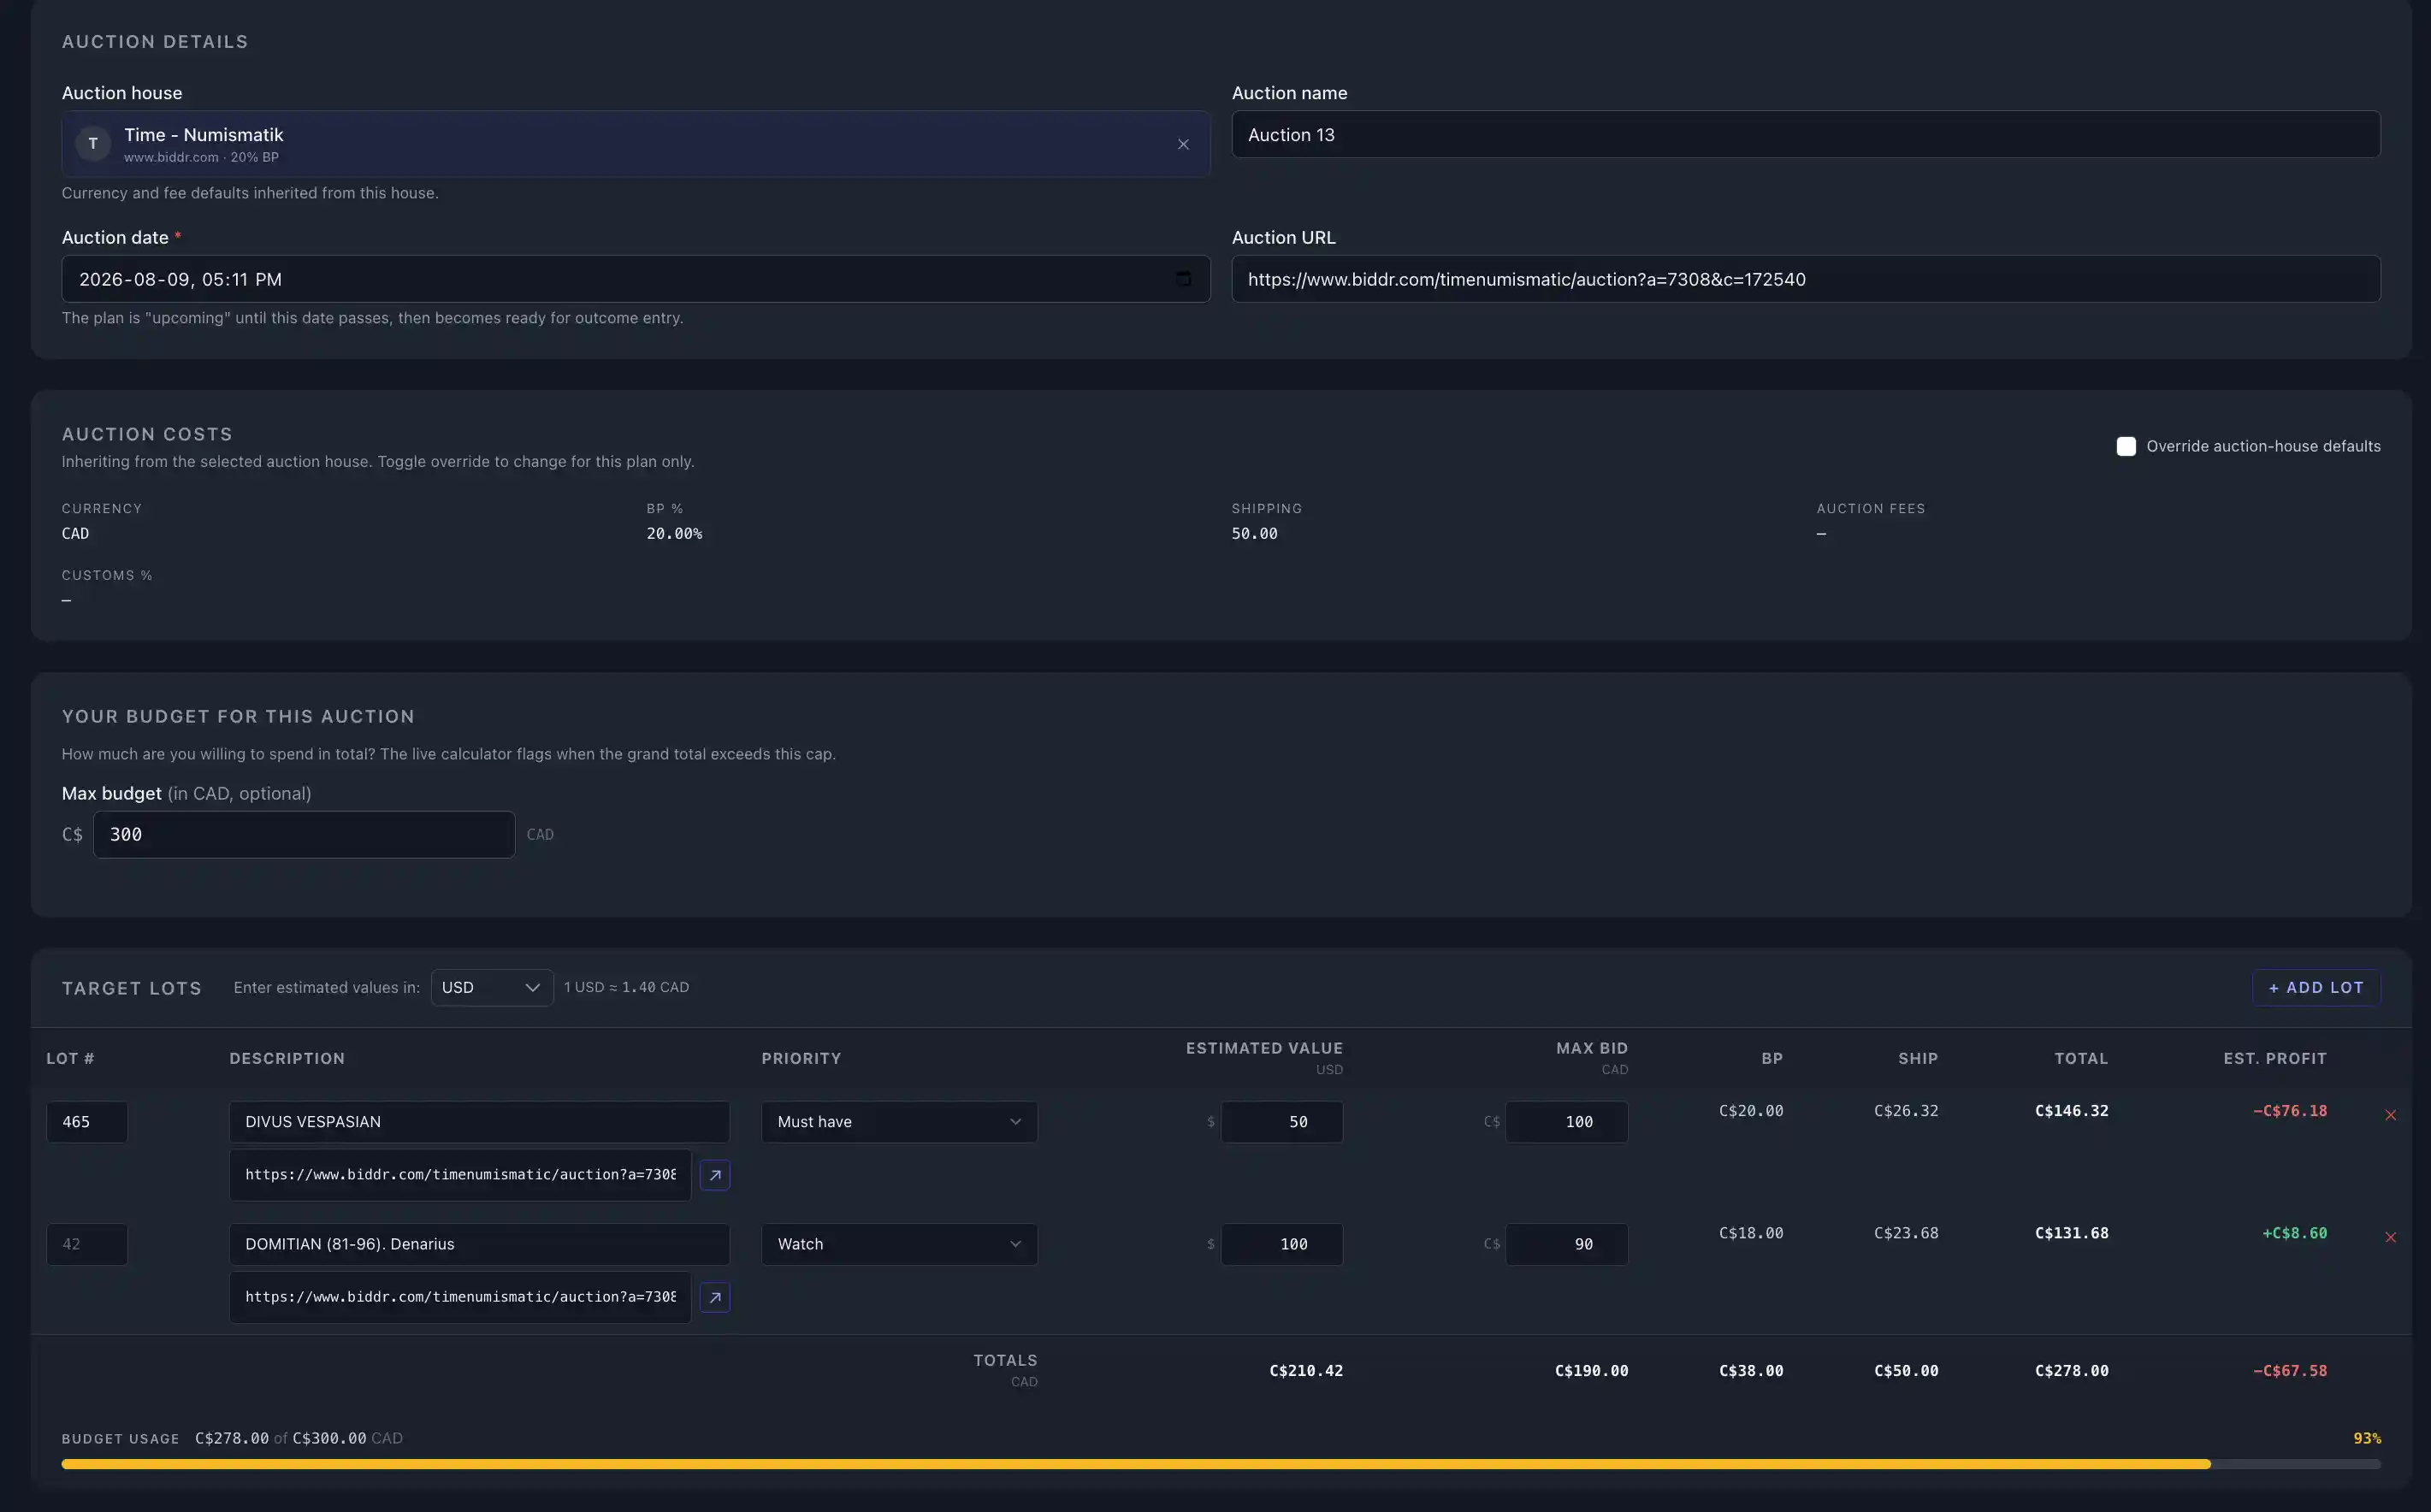This screenshot has width=2431, height=1512.
Task: Clear the selected Time - Numismatik auction house
Action: click(1183, 144)
